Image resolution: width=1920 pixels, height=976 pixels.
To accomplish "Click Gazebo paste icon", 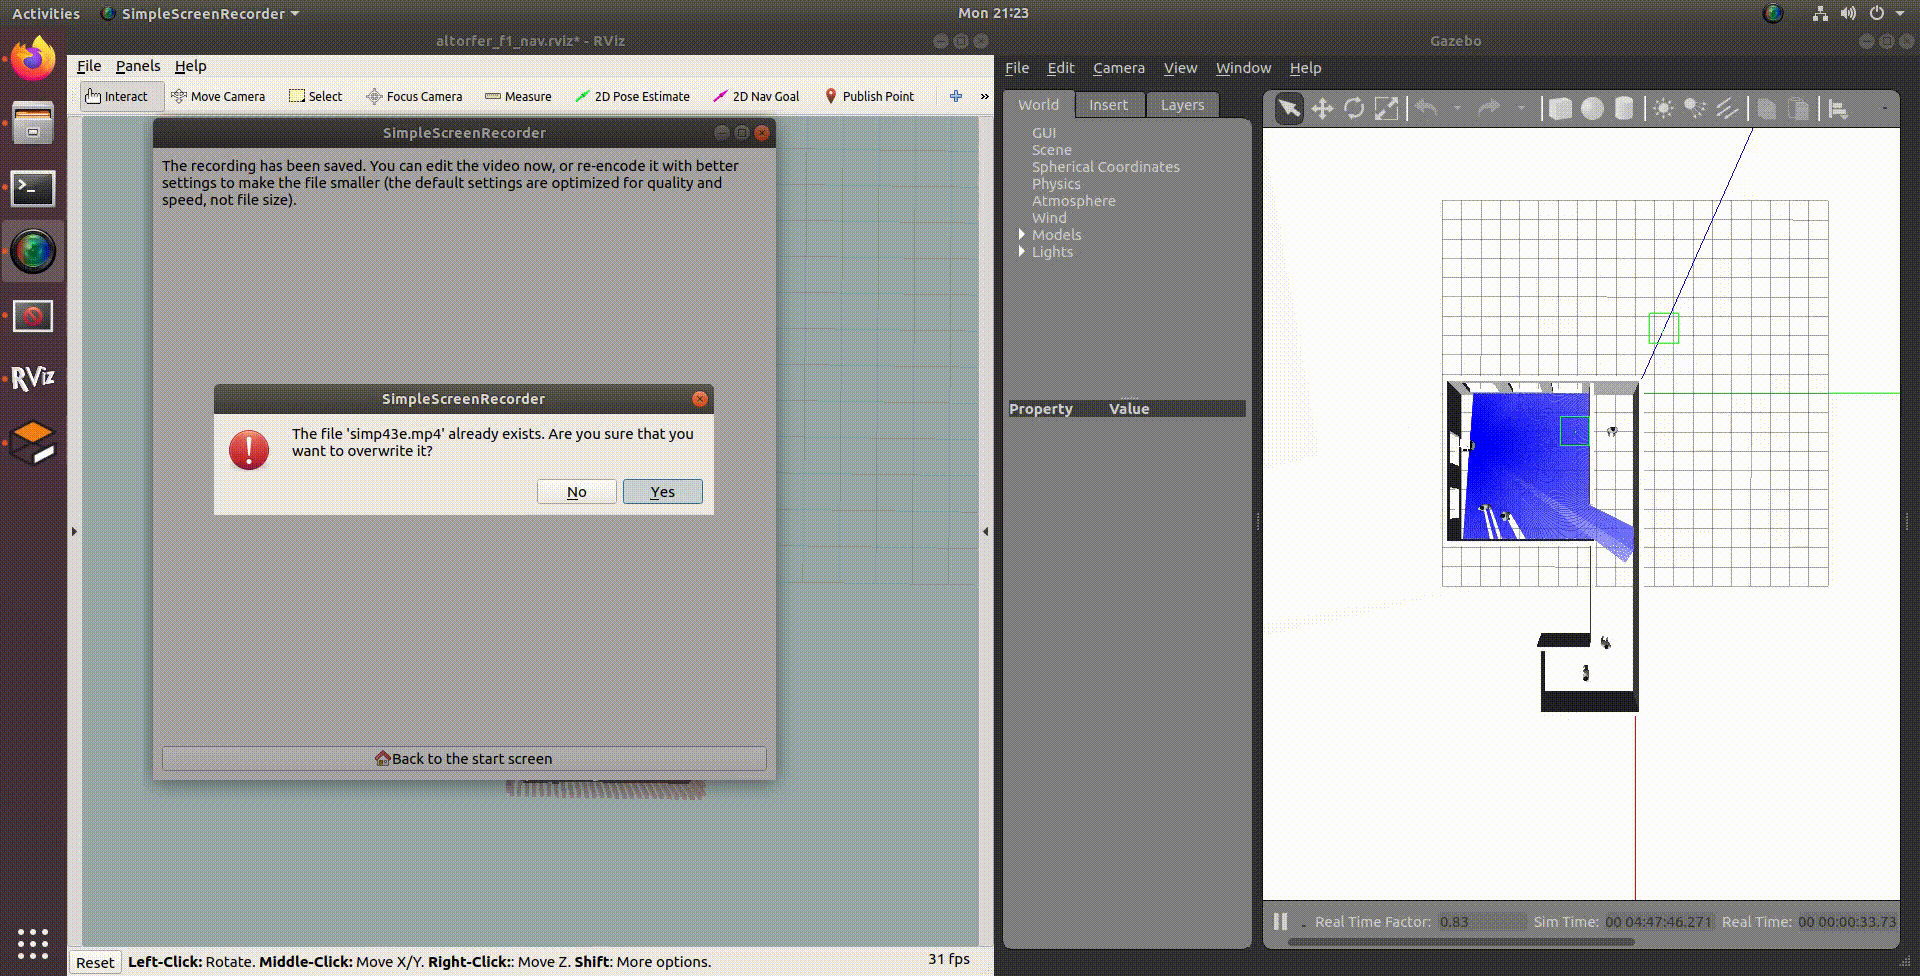I will (1799, 109).
